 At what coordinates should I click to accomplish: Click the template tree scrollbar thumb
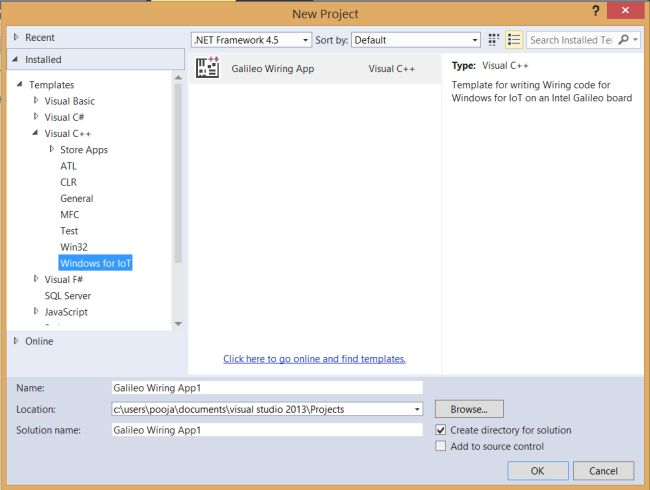(x=178, y=173)
